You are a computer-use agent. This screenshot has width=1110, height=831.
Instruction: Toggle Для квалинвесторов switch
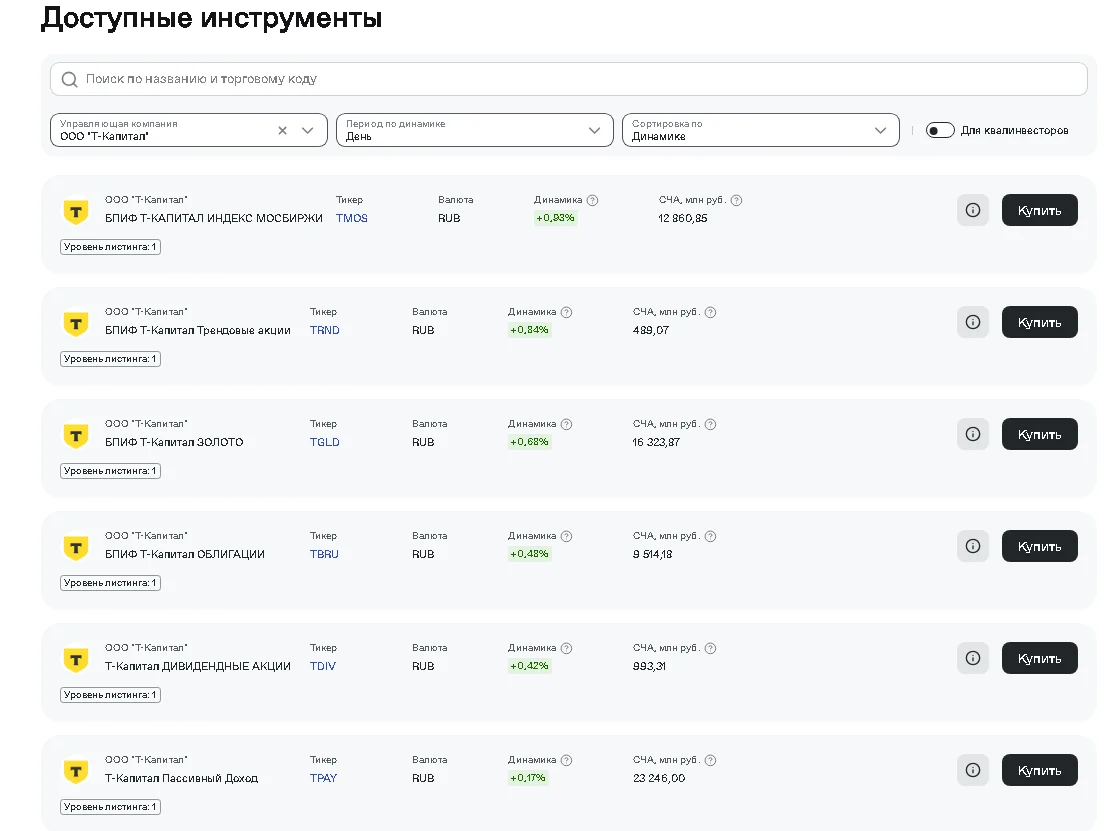coord(940,130)
